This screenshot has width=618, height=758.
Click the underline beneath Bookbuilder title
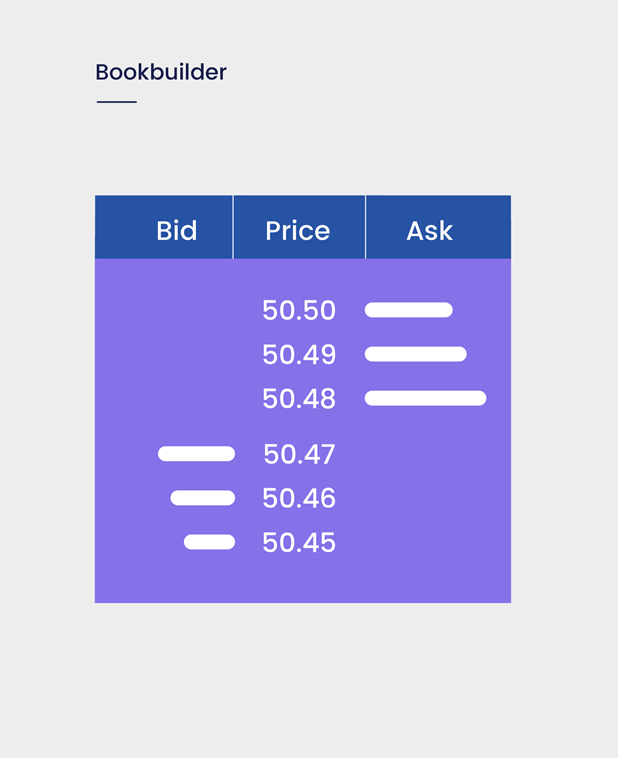(117, 102)
